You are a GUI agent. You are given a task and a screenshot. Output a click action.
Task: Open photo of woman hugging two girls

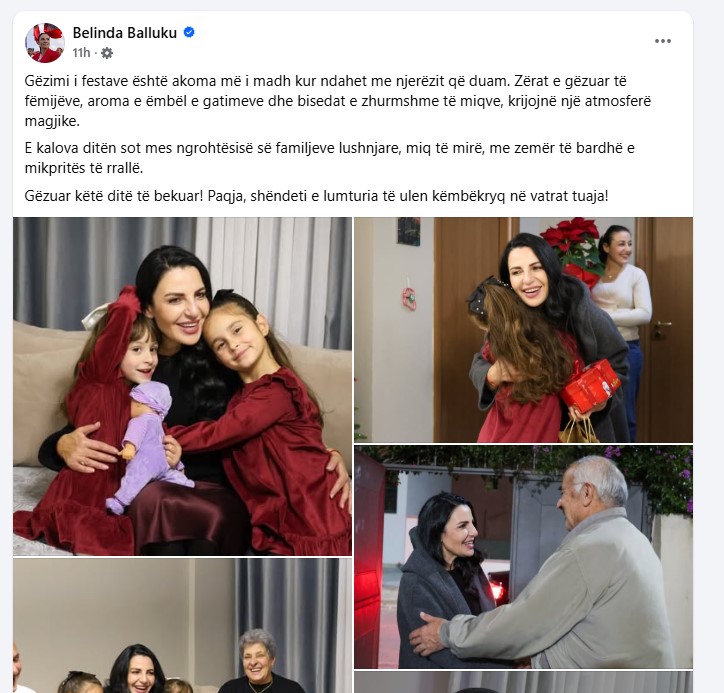click(x=182, y=386)
